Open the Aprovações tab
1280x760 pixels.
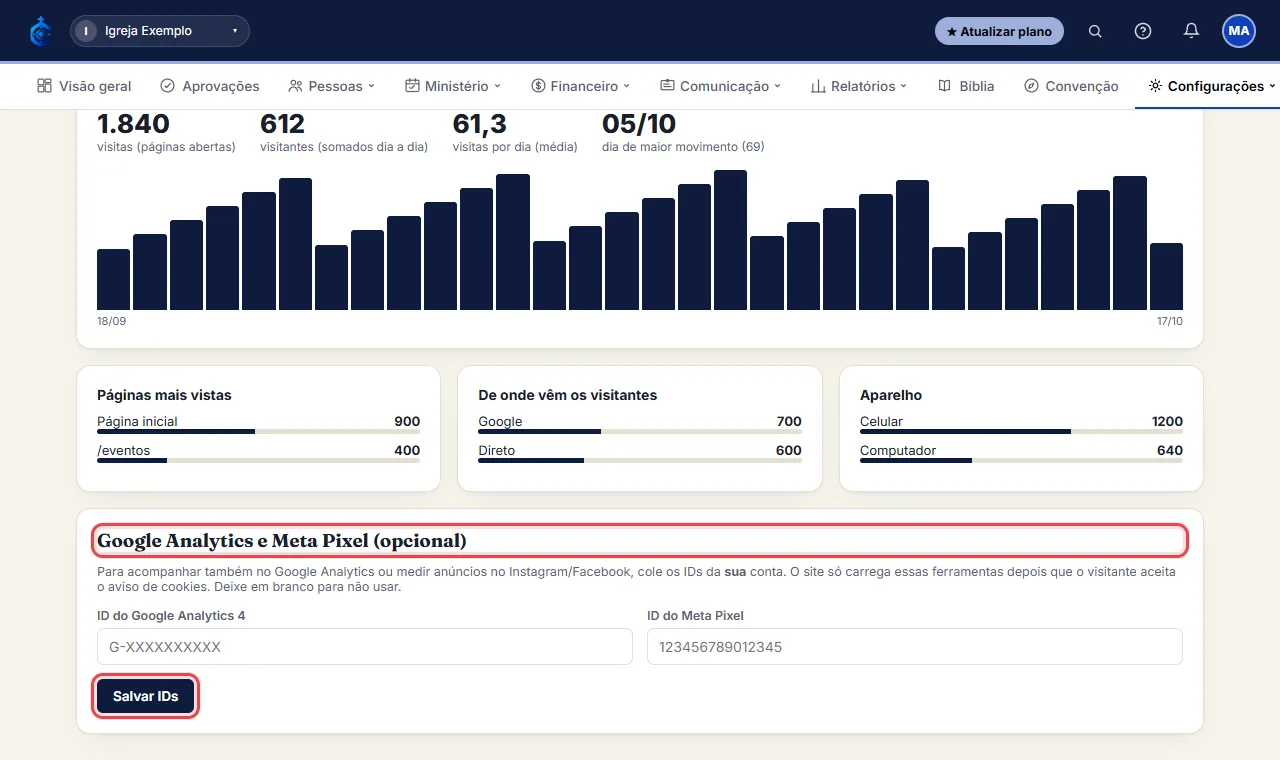[210, 86]
